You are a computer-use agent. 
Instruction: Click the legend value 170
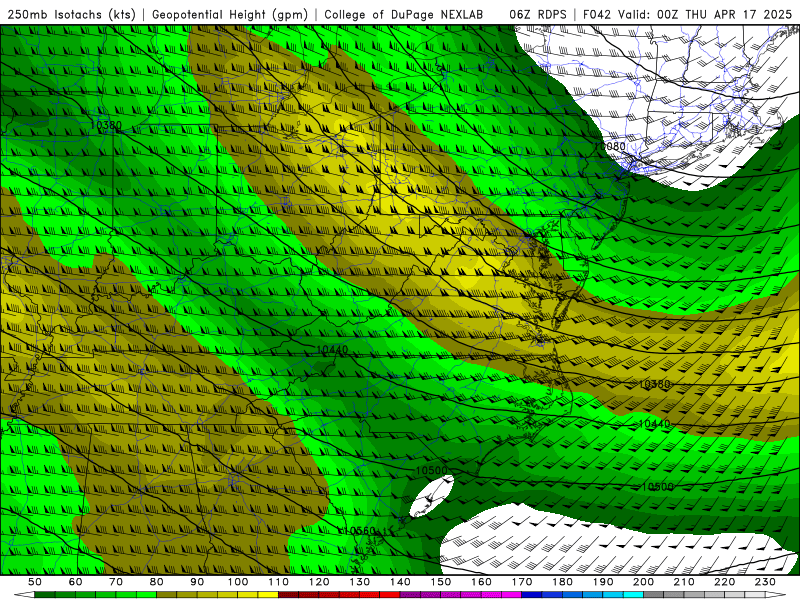coord(522,582)
